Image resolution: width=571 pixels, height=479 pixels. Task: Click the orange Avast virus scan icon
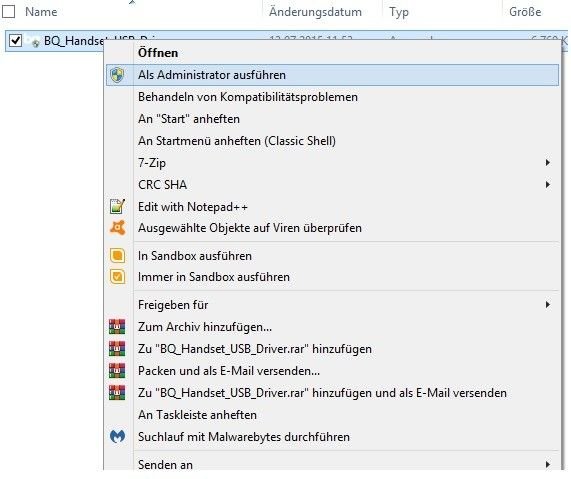[117, 228]
